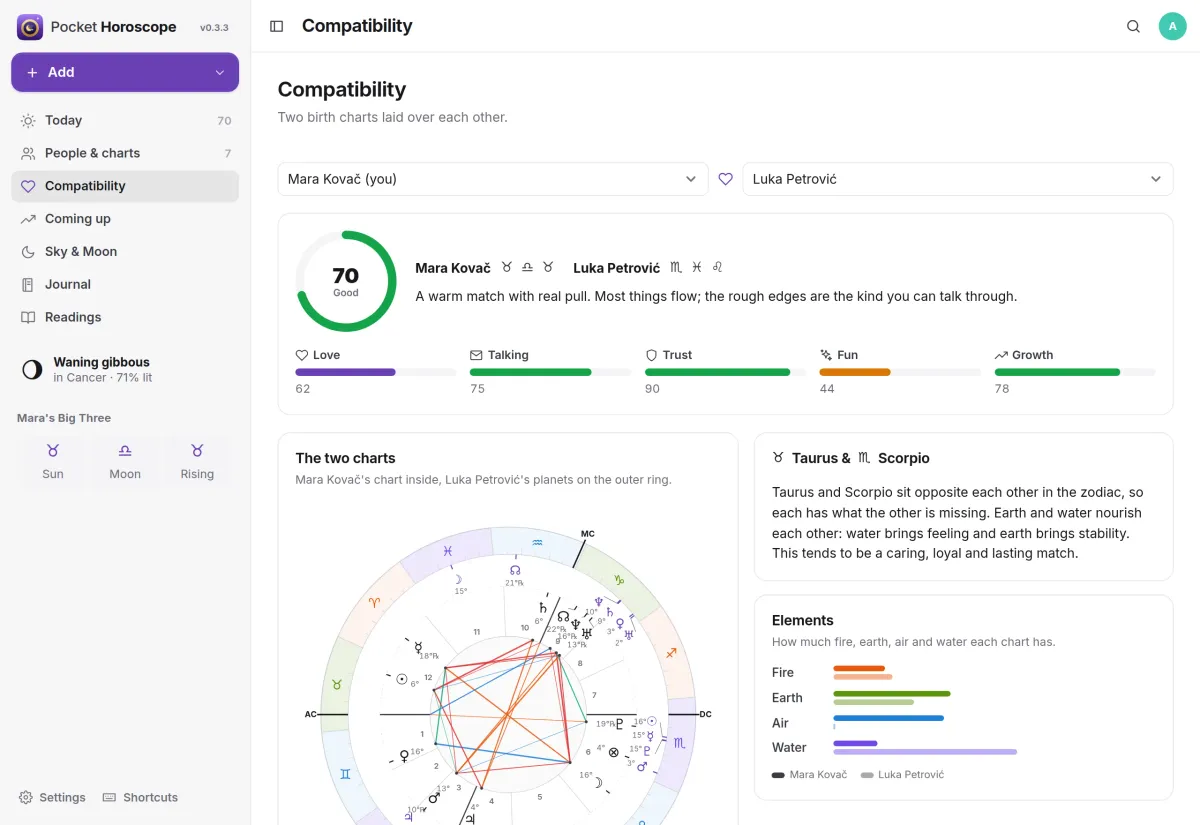1200x825 pixels.
Task: Click the AC marker on chart
Action: pos(311,714)
